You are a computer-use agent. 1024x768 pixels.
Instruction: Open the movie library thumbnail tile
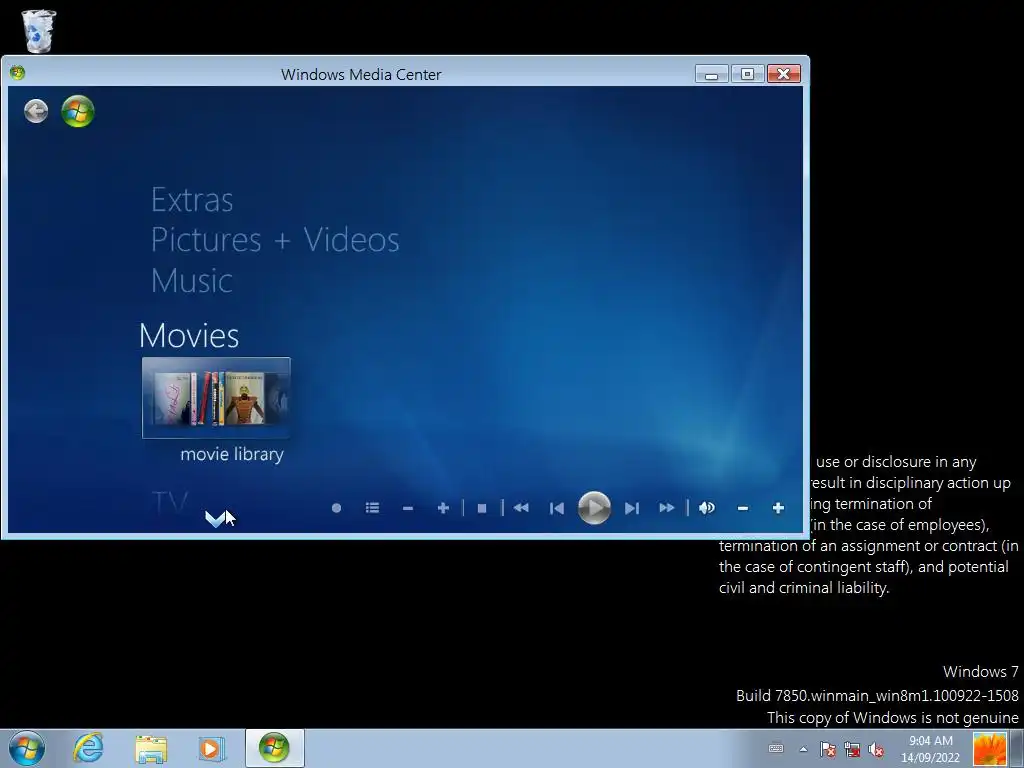click(x=216, y=398)
